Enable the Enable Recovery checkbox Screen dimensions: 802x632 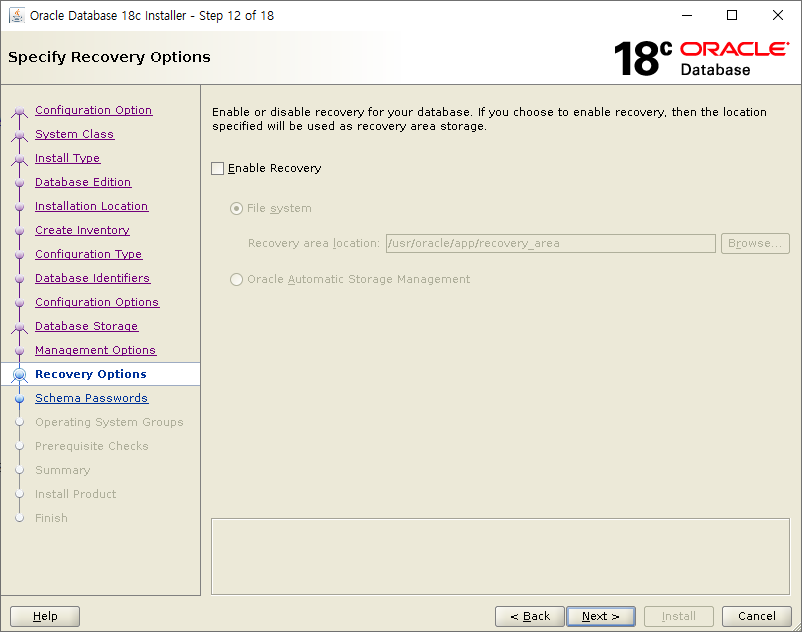tap(217, 168)
